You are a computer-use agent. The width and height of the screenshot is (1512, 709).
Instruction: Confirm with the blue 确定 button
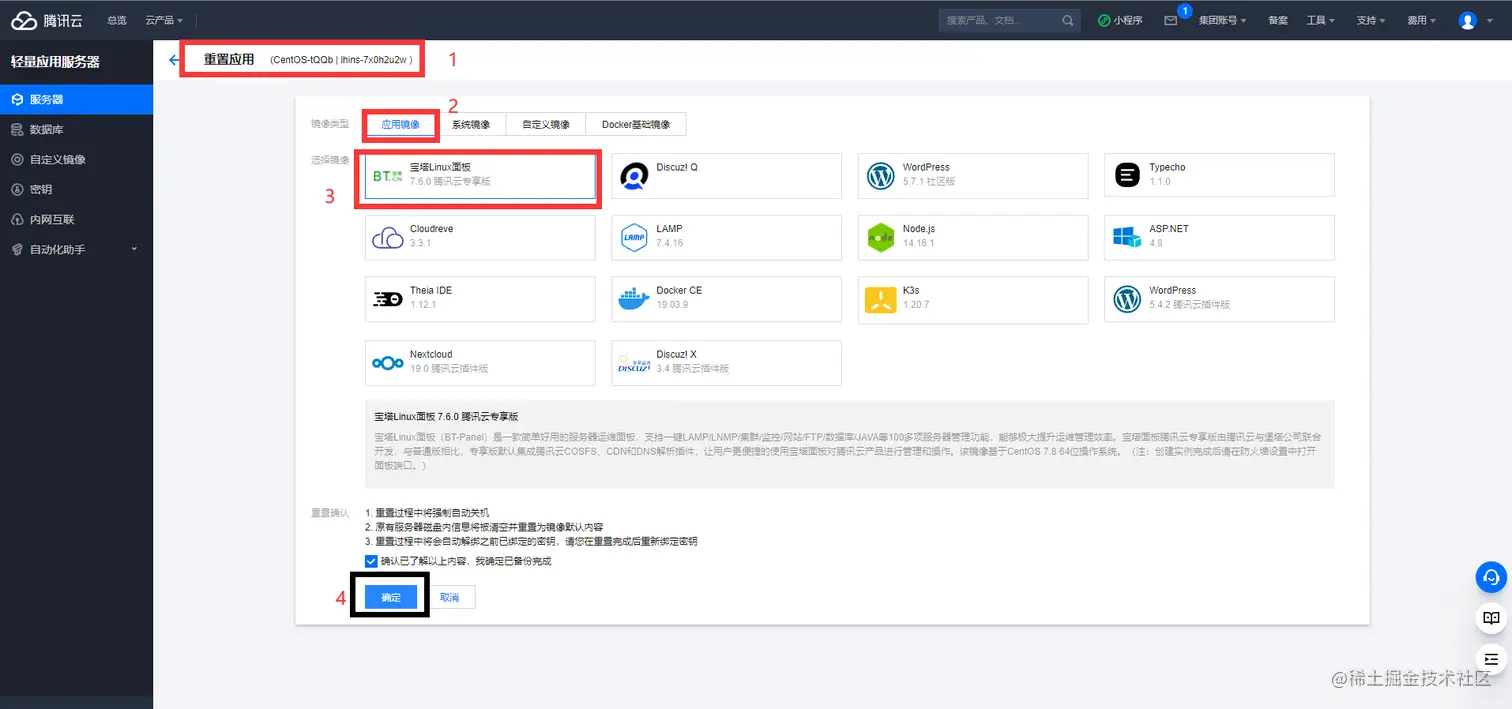(391, 597)
